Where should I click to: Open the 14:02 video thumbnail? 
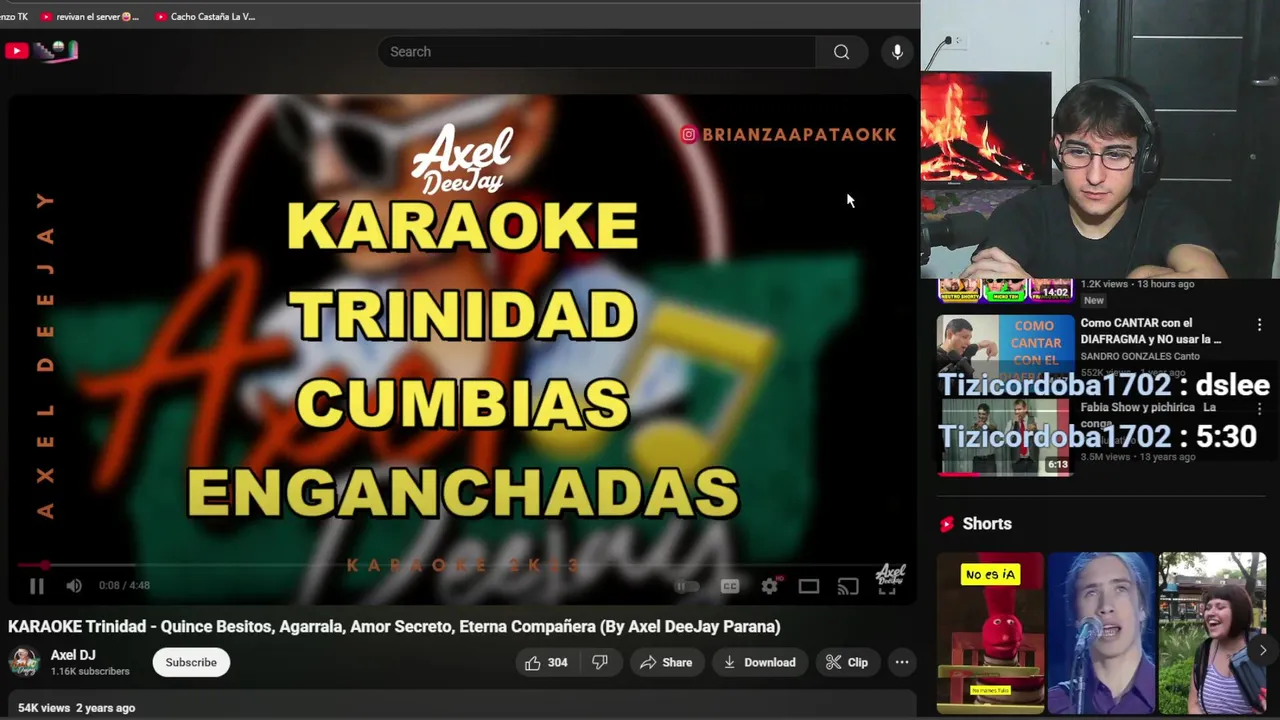point(1005,290)
